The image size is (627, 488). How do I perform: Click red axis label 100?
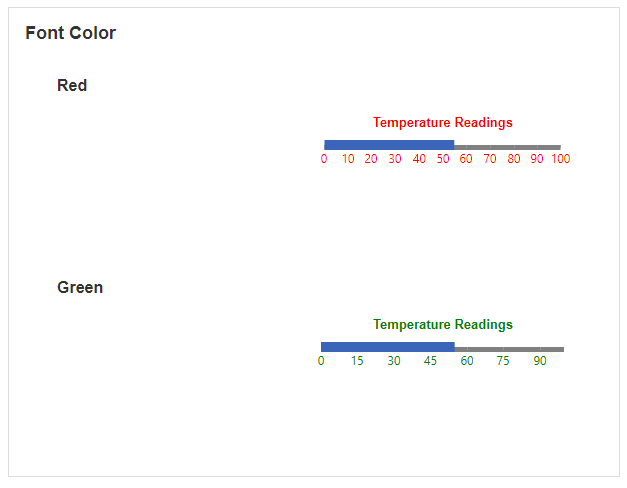pos(560,159)
